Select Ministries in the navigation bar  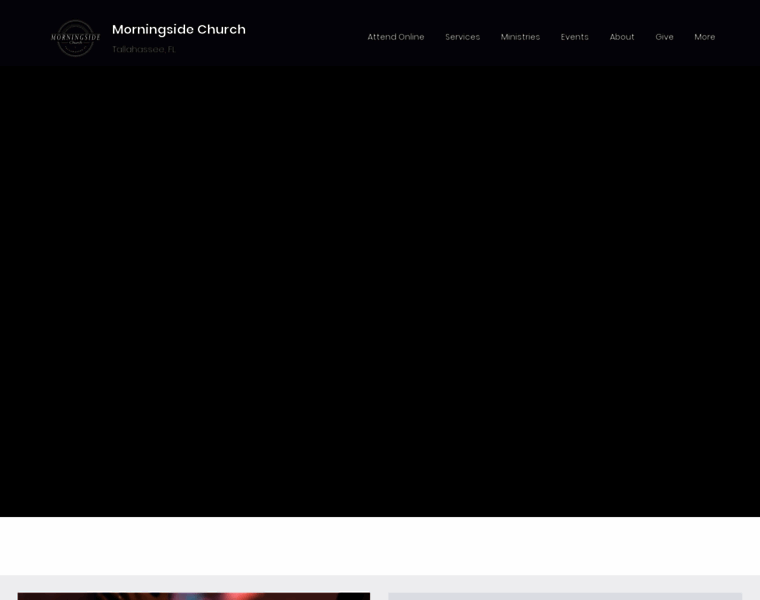click(x=520, y=37)
